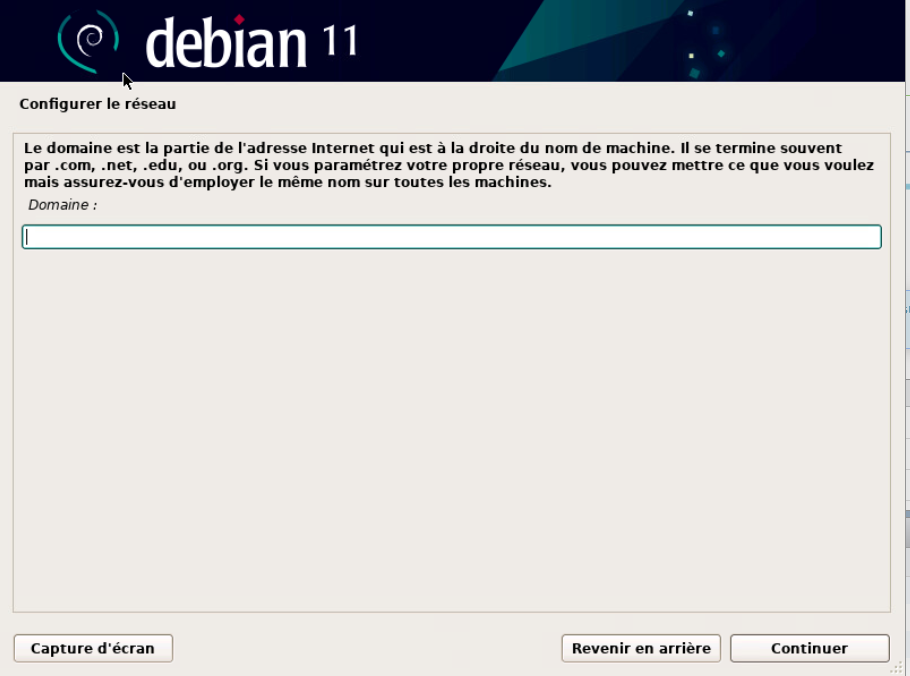The height and width of the screenshot is (676, 910).
Task: Click the red dot above the debian wordmark
Action: tap(239, 19)
